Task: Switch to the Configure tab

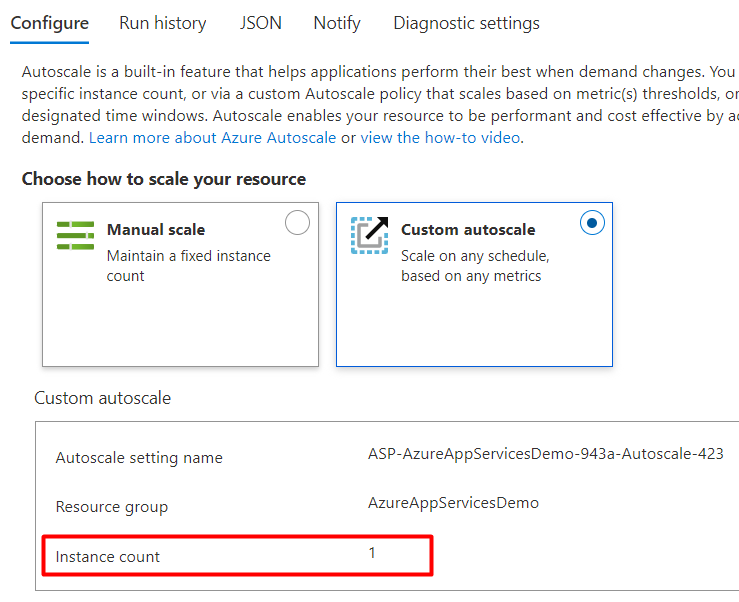Action: pyautogui.click(x=49, y=23)
